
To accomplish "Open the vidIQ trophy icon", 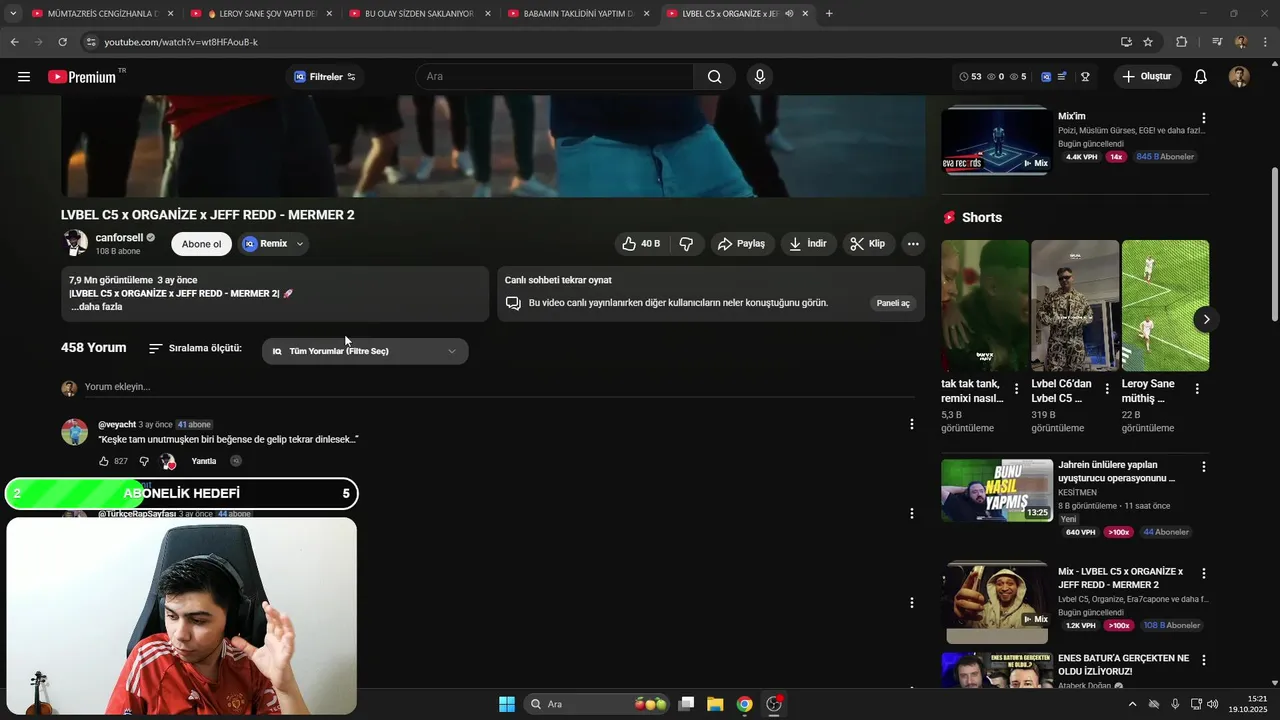I will tap(1085, 77).
